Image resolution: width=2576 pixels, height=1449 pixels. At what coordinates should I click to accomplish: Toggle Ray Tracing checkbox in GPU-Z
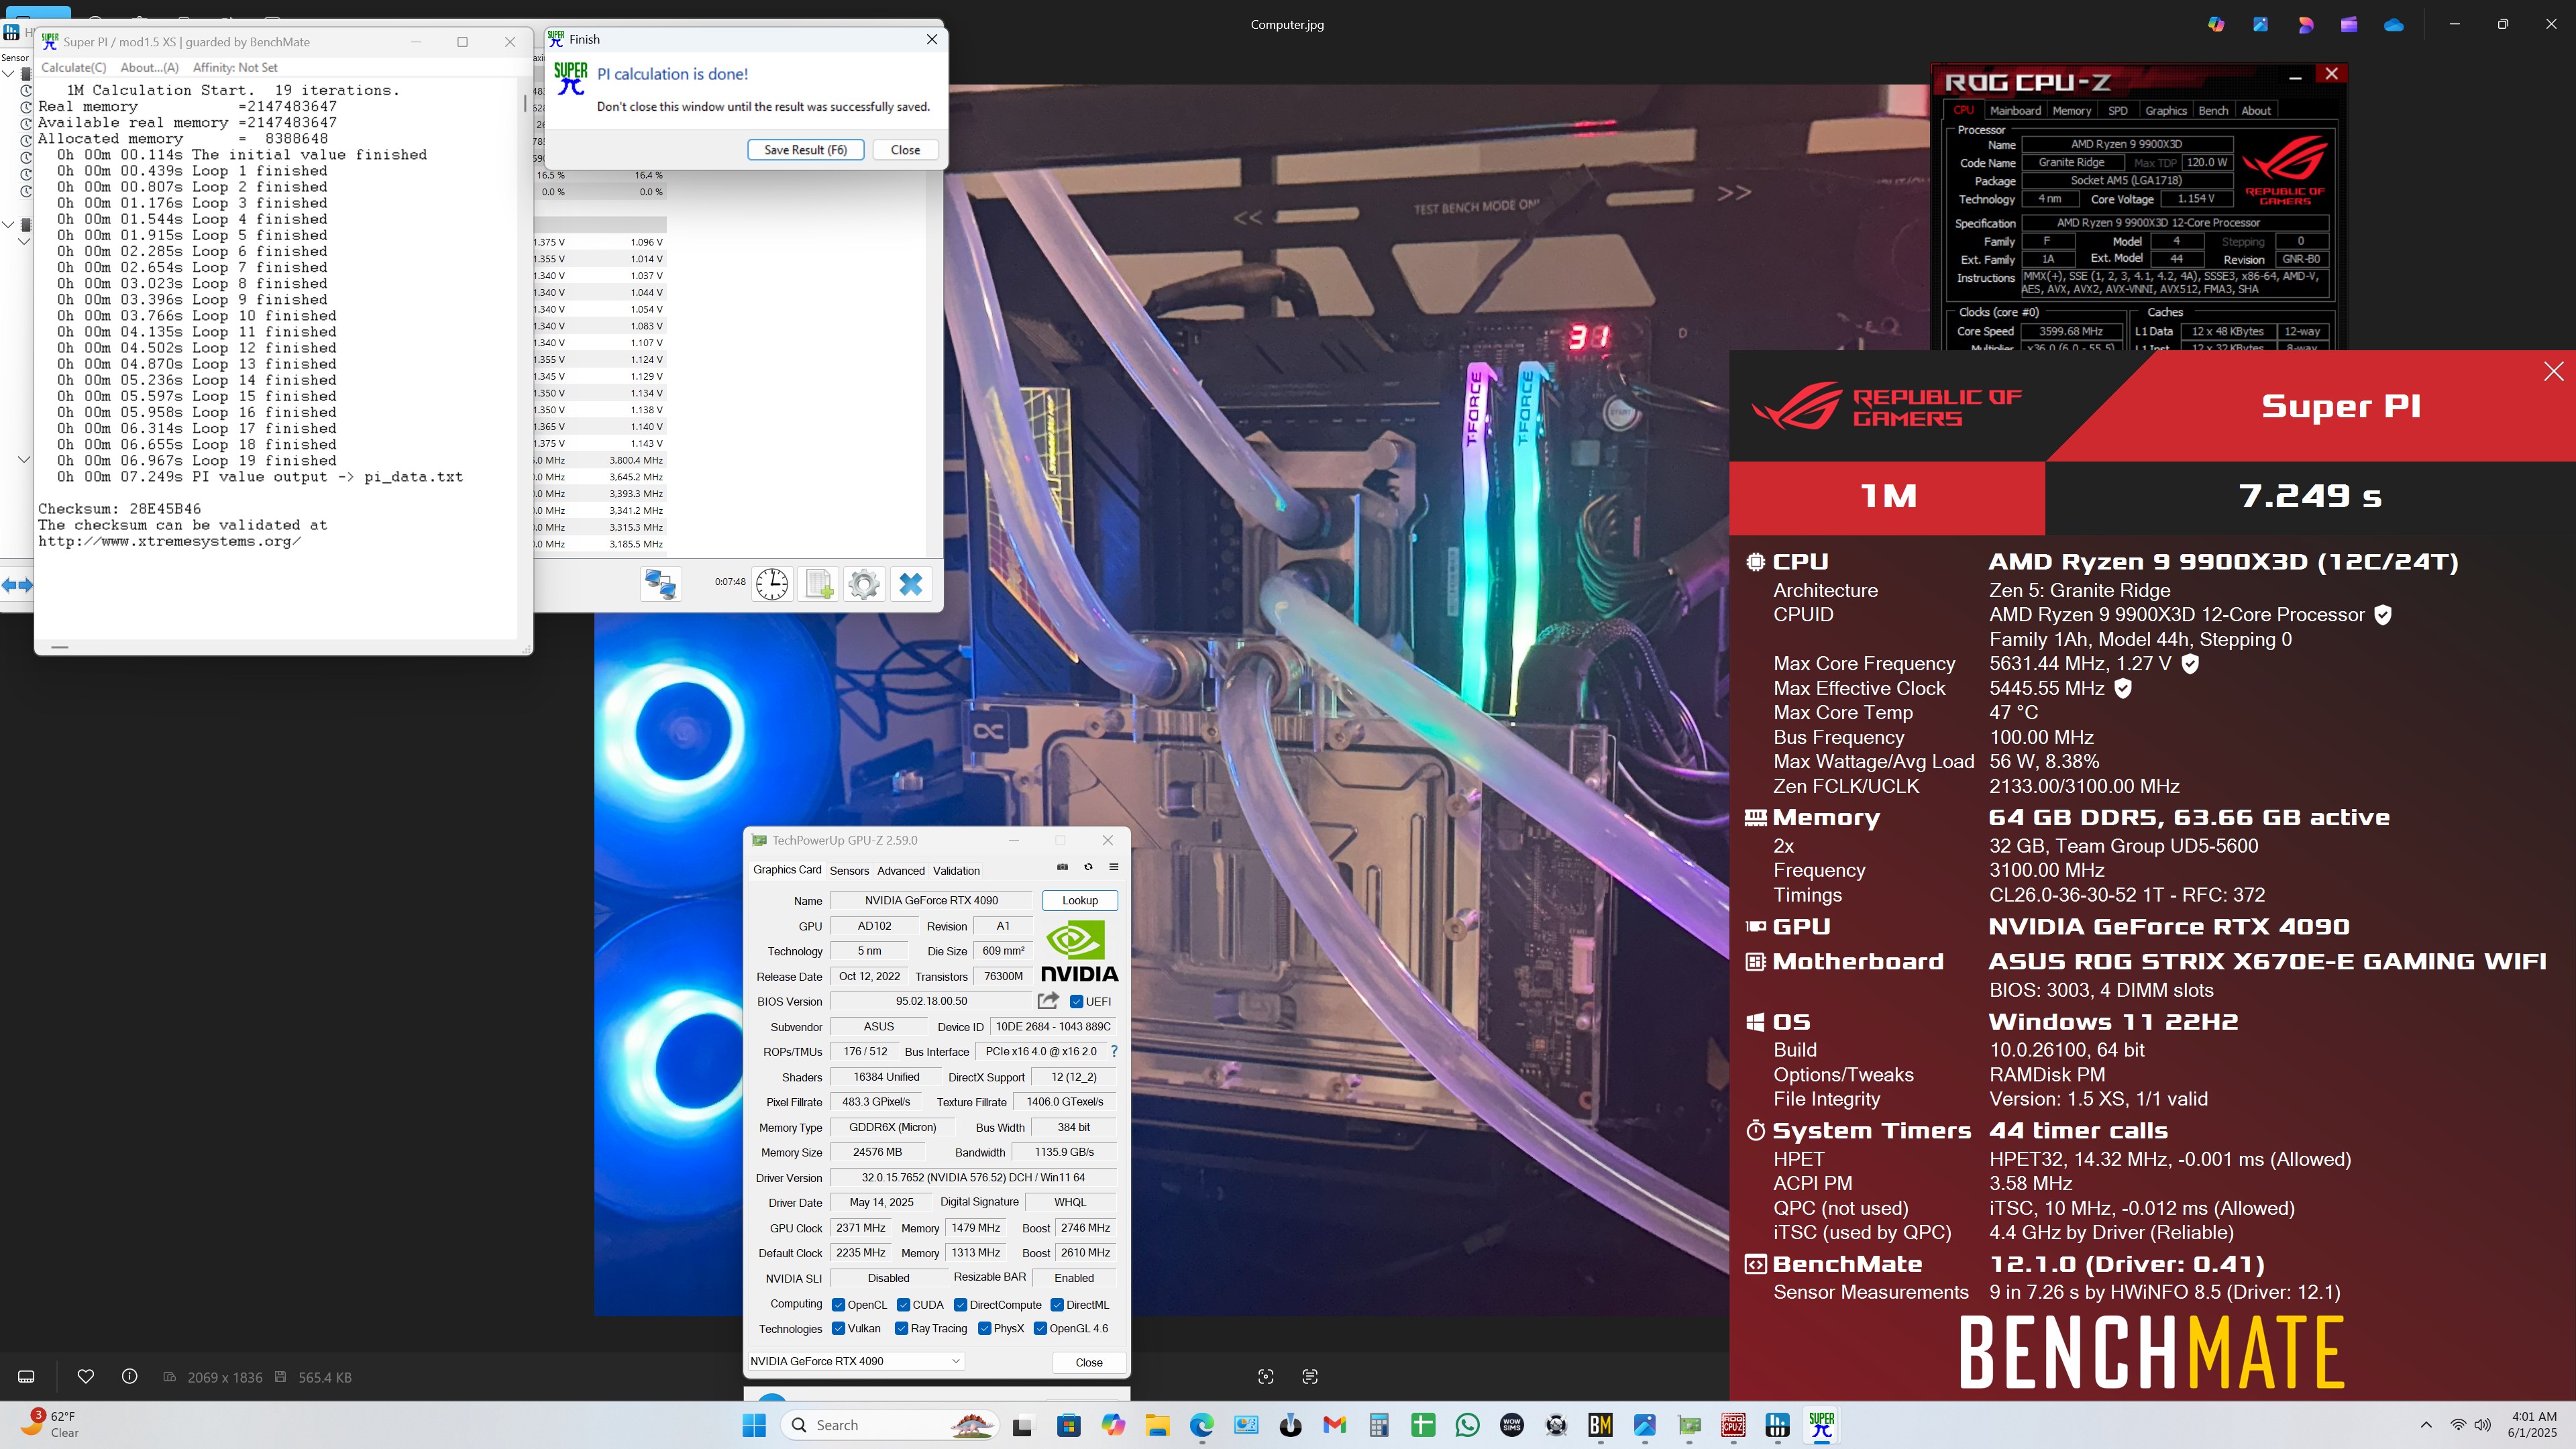pos(901,1328)
